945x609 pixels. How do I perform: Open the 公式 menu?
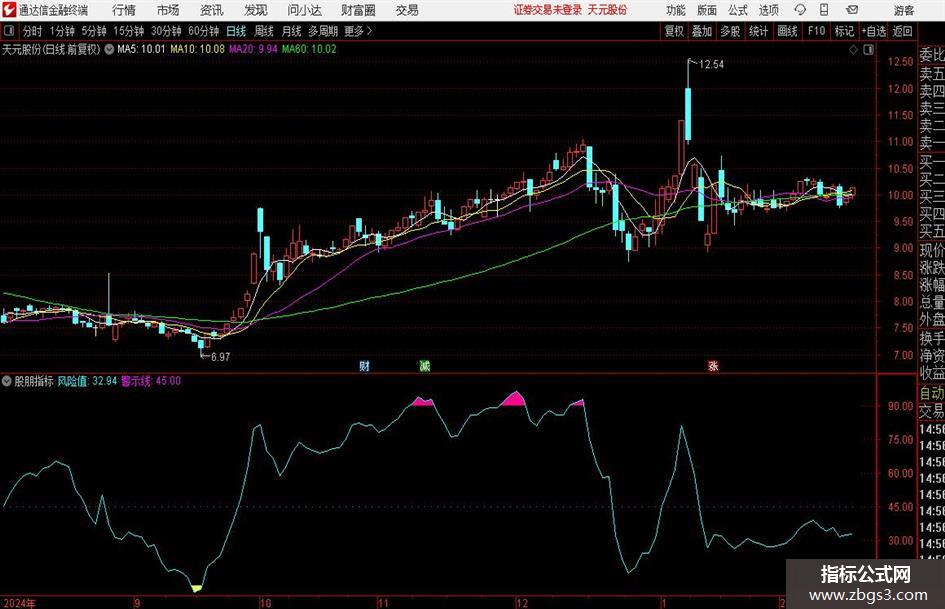click(x=737, y=10)
